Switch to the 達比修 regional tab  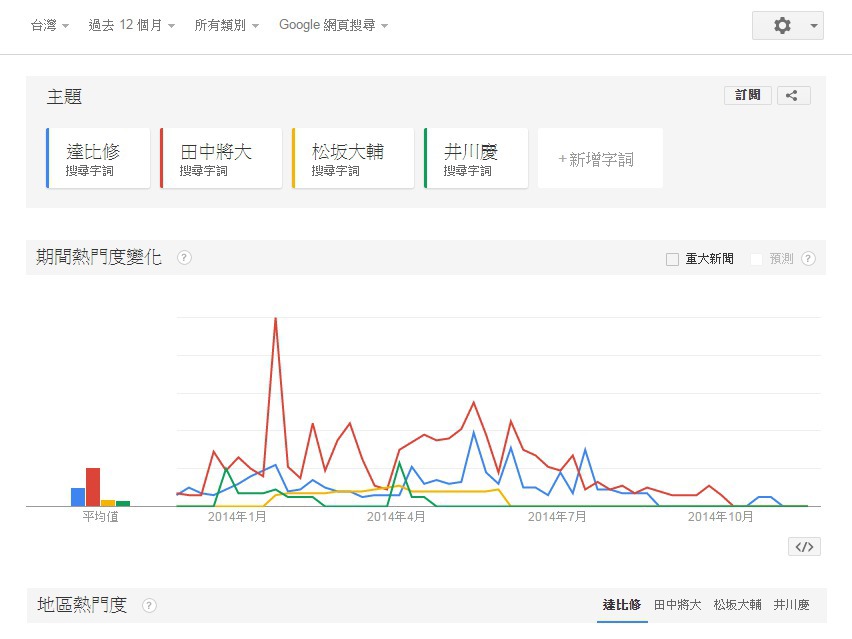[622, 605]
